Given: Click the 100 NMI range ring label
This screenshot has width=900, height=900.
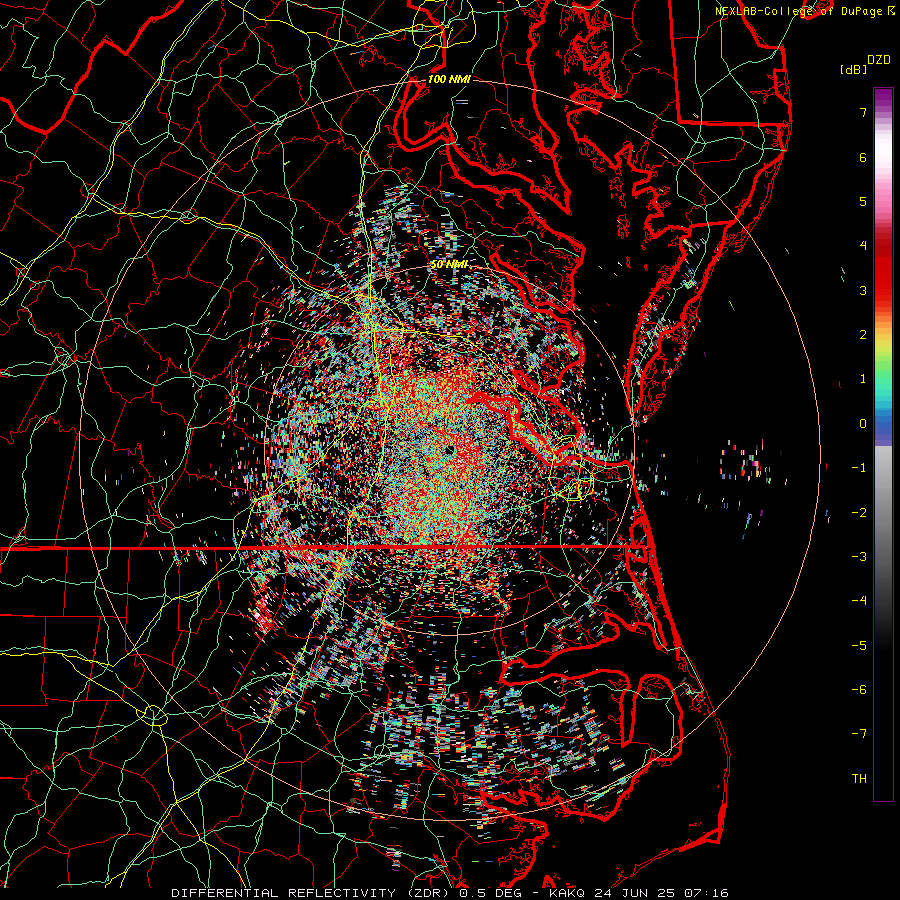Looking at the screenshot, I should 449,79.
